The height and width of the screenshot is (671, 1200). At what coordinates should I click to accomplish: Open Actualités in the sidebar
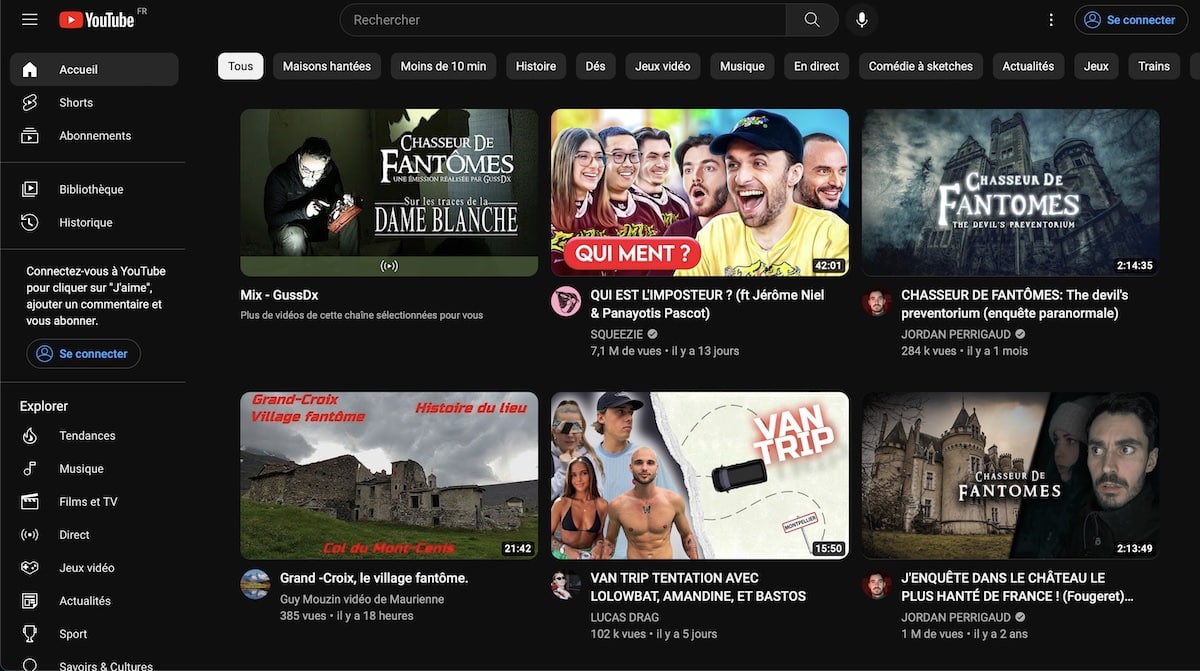click(x=94, y=600)
